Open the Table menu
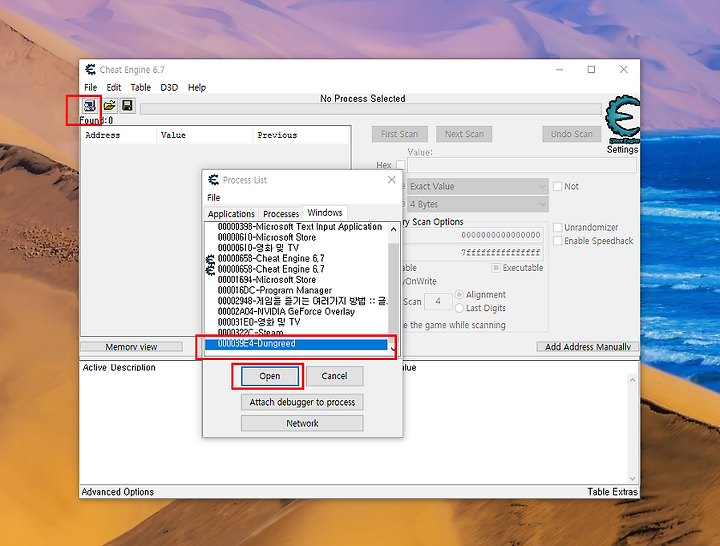720x546 pixels. [x=141, y=87]
